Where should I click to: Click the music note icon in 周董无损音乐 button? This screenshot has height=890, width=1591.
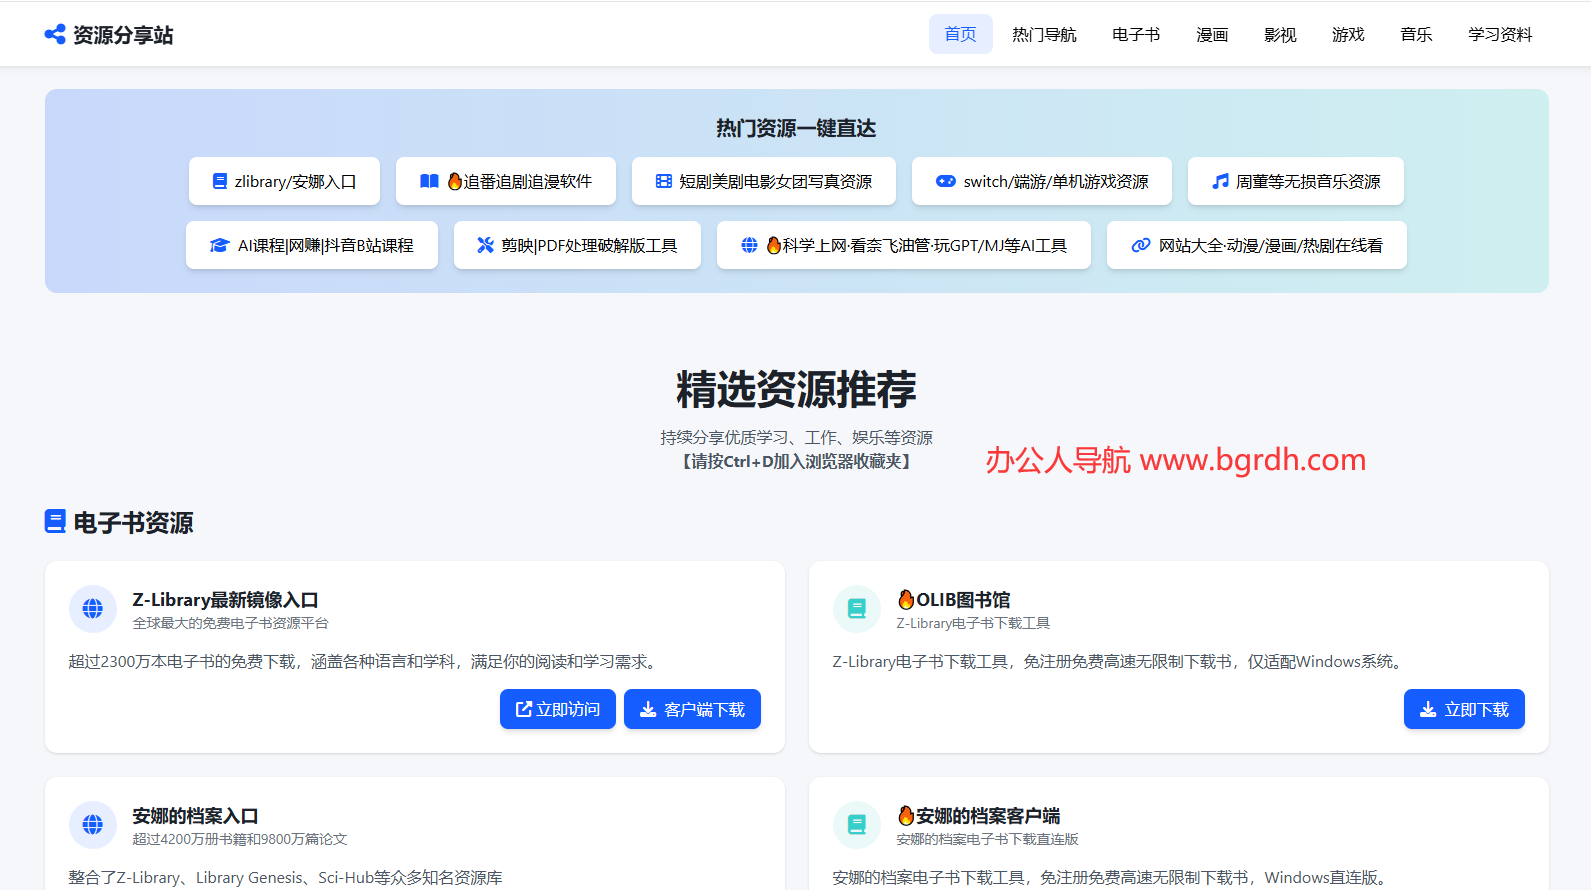1220,182
